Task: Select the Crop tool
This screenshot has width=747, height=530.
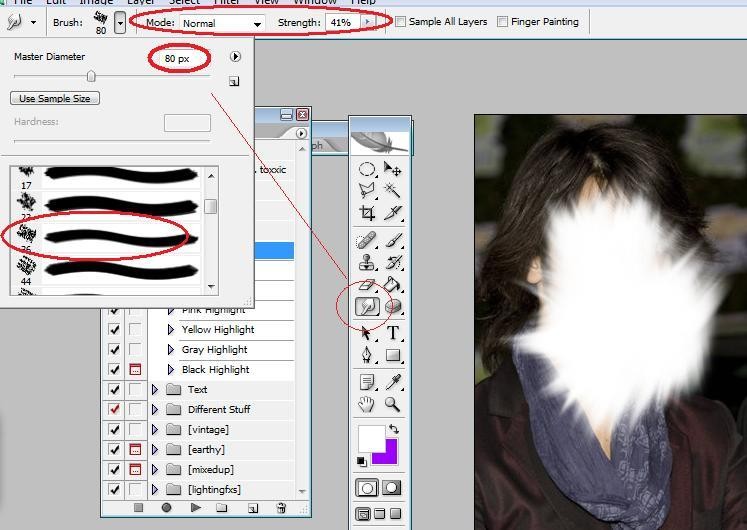Action: (366, 213)
